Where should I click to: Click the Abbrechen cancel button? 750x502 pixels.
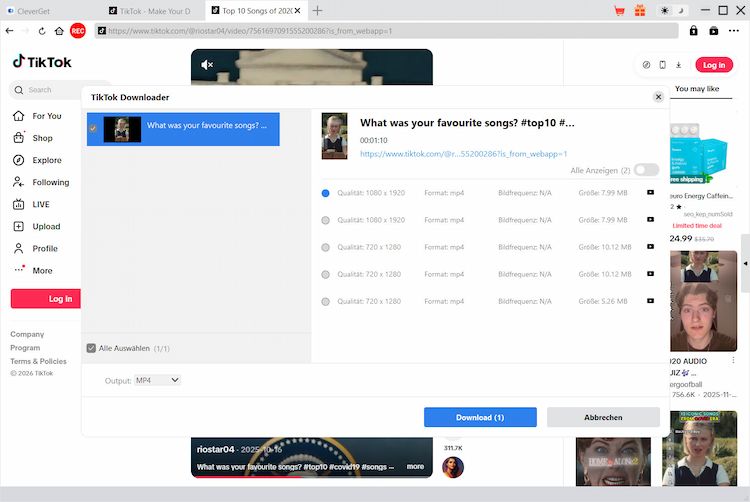click(603, 417)
